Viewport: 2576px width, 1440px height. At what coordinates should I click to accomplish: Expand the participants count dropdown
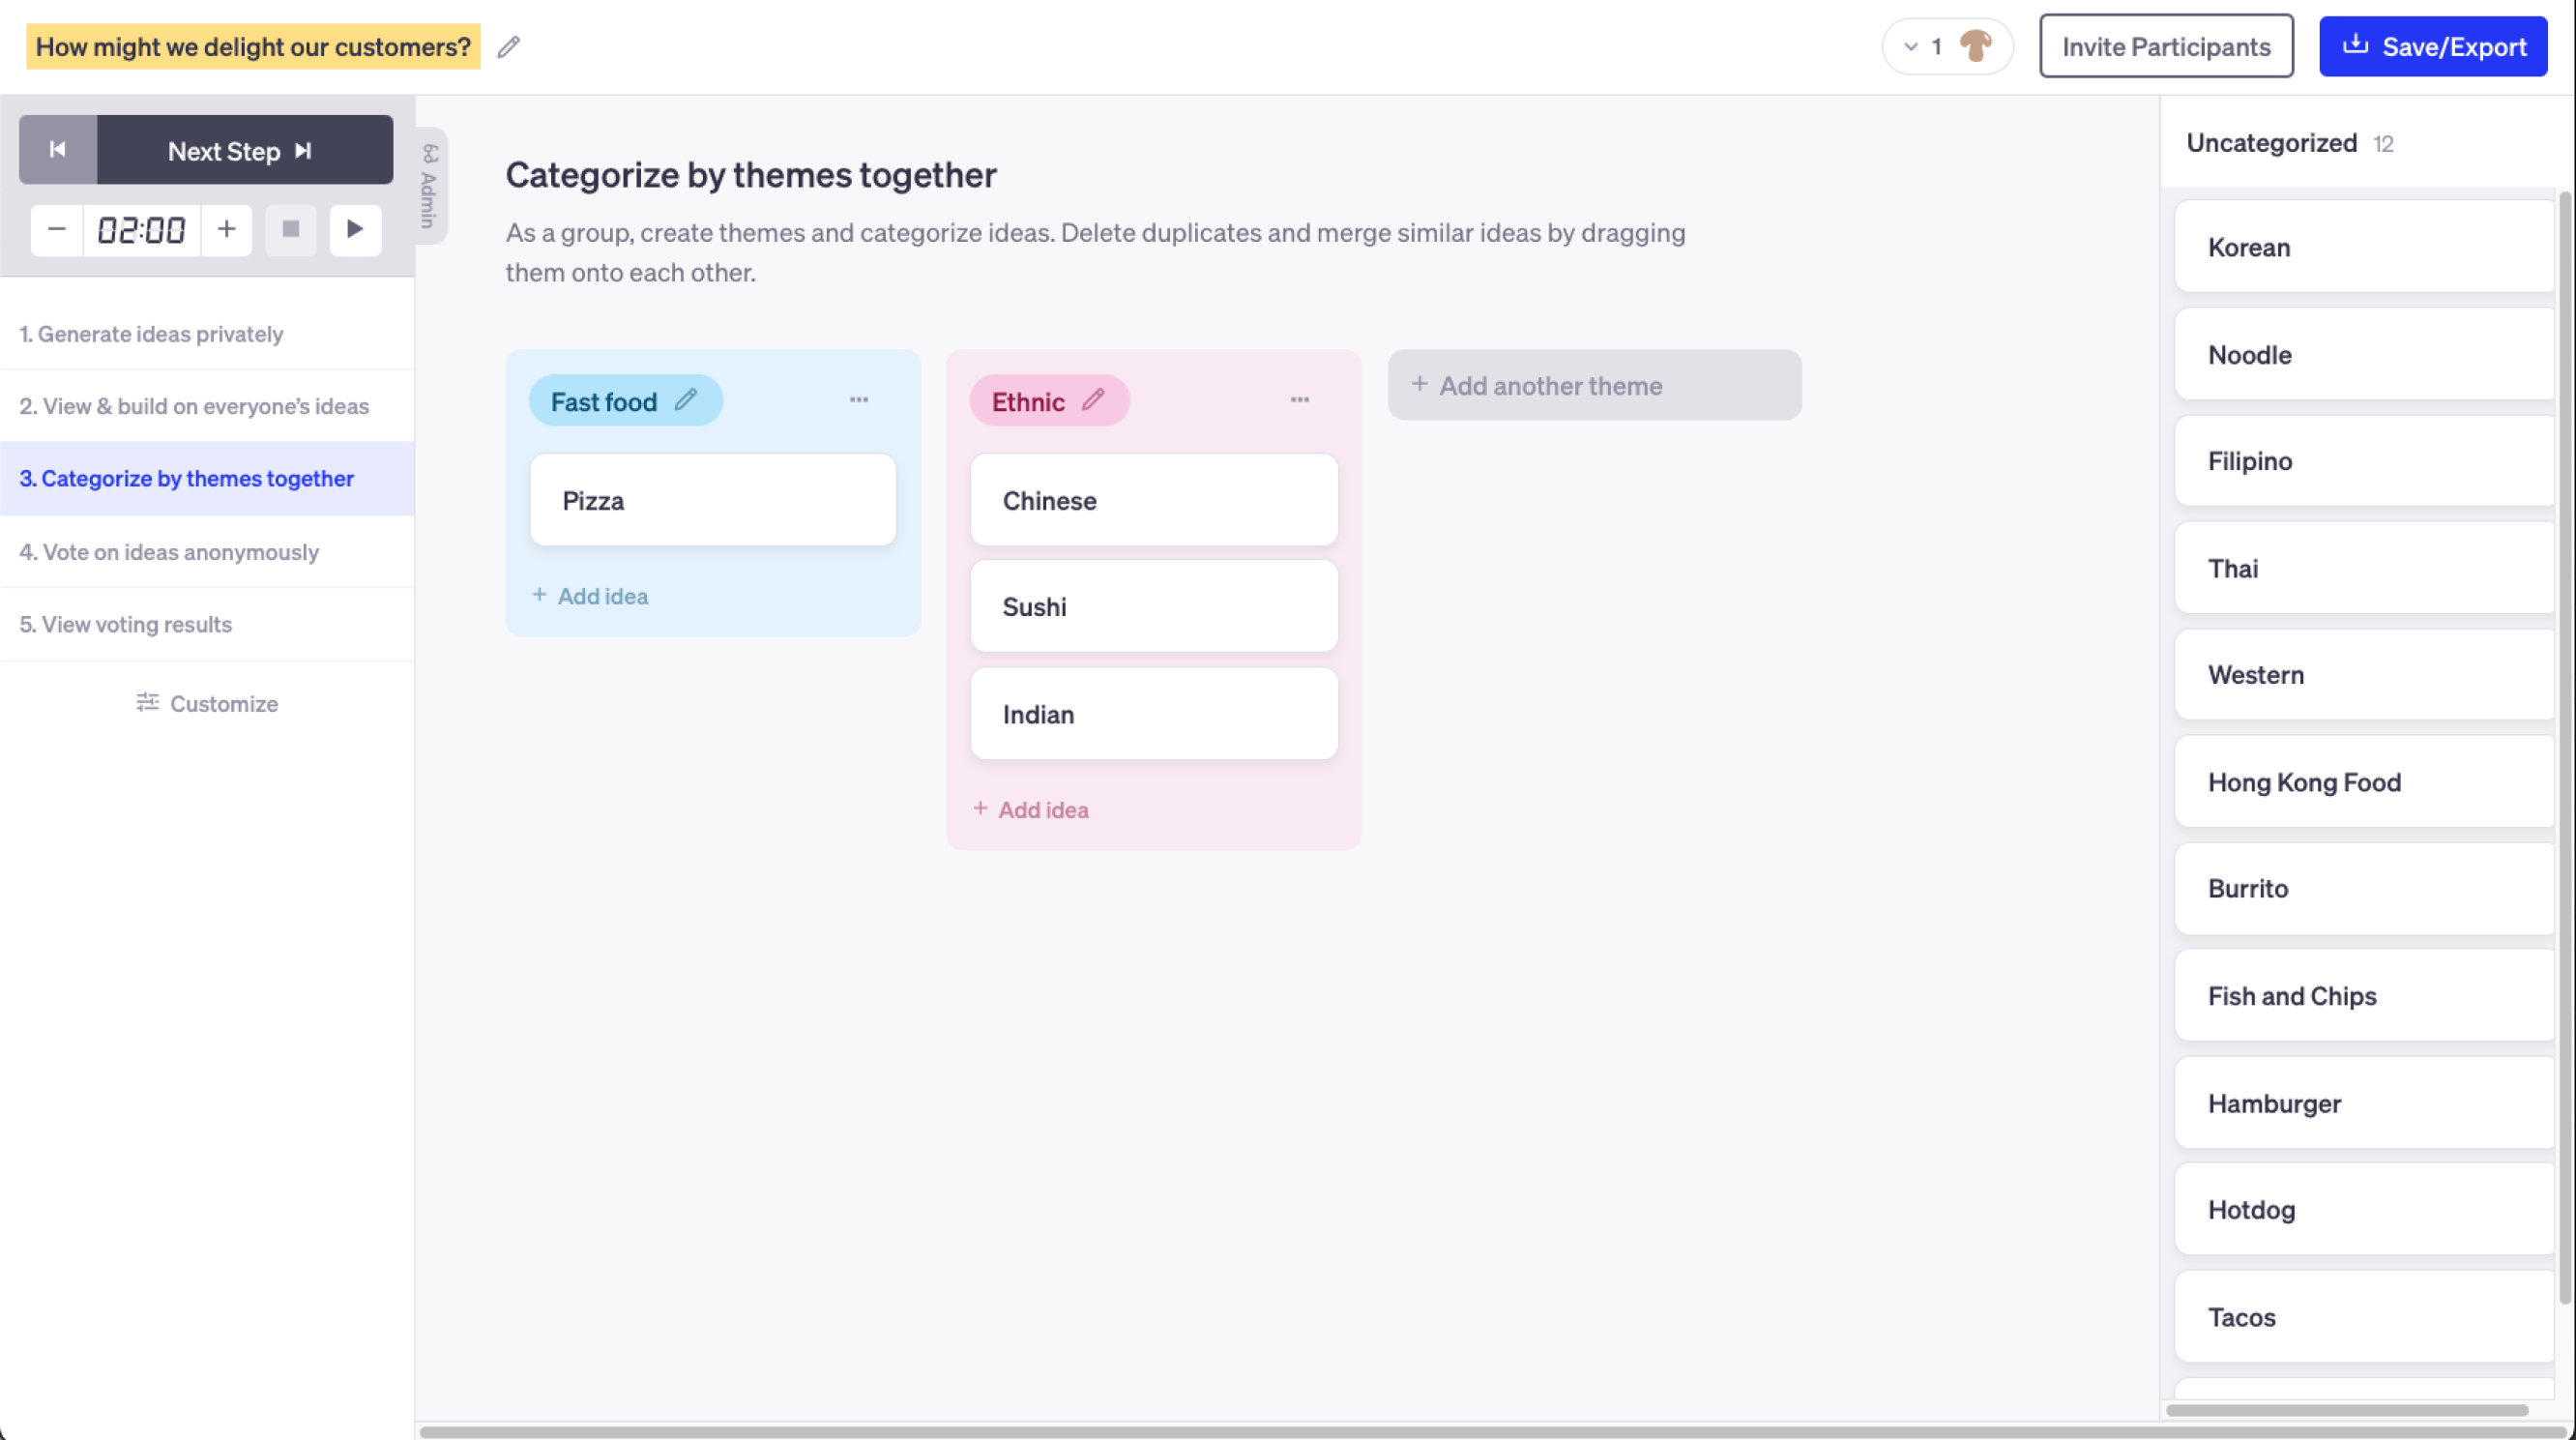[x=1911, y=46]
